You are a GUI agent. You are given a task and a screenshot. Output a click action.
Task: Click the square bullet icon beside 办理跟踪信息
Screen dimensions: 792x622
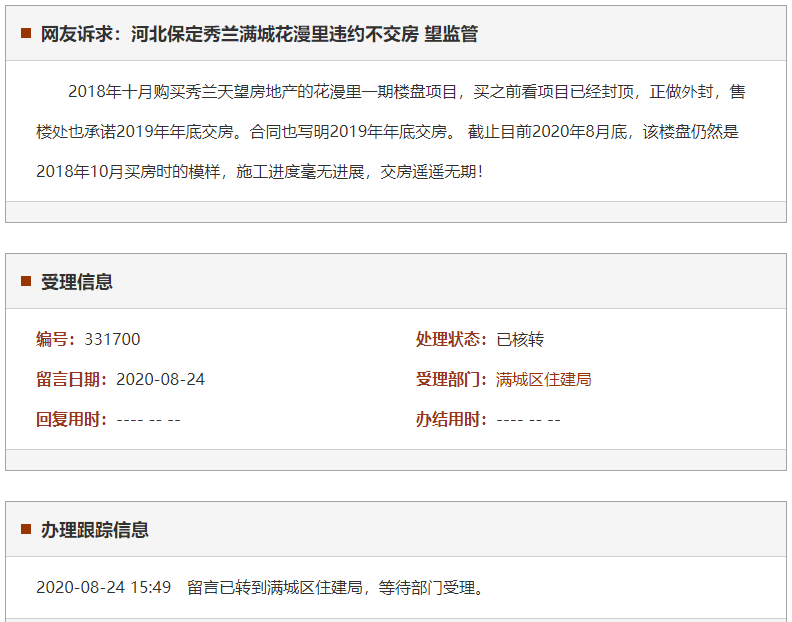coord(26,530)
